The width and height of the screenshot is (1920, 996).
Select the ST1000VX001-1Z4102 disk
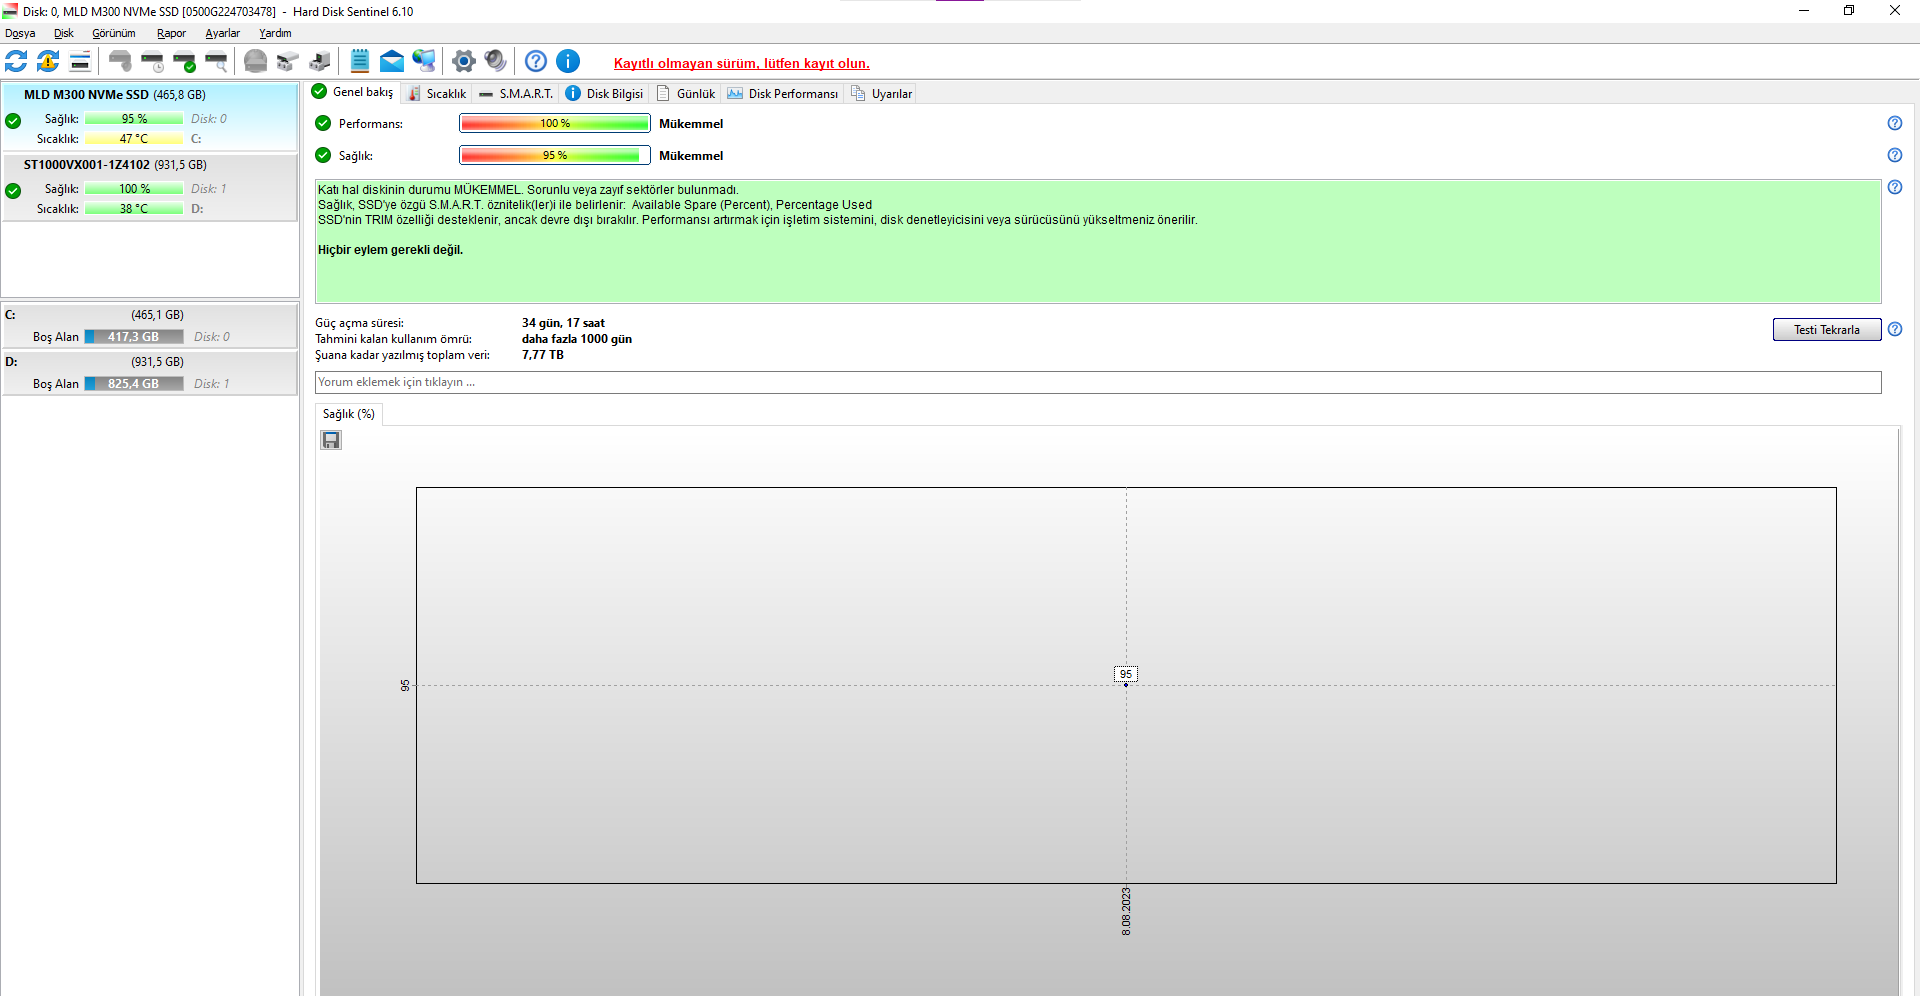[150, 187]
